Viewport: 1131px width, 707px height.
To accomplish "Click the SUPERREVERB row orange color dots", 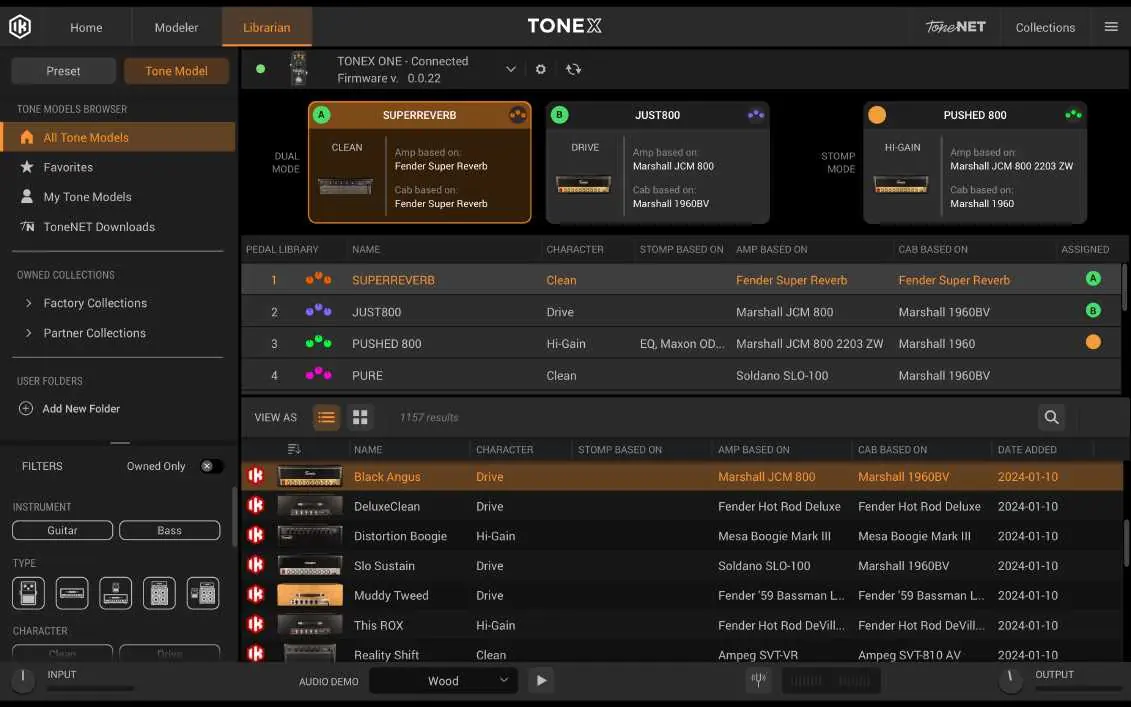I will click(x=318, y=279).
